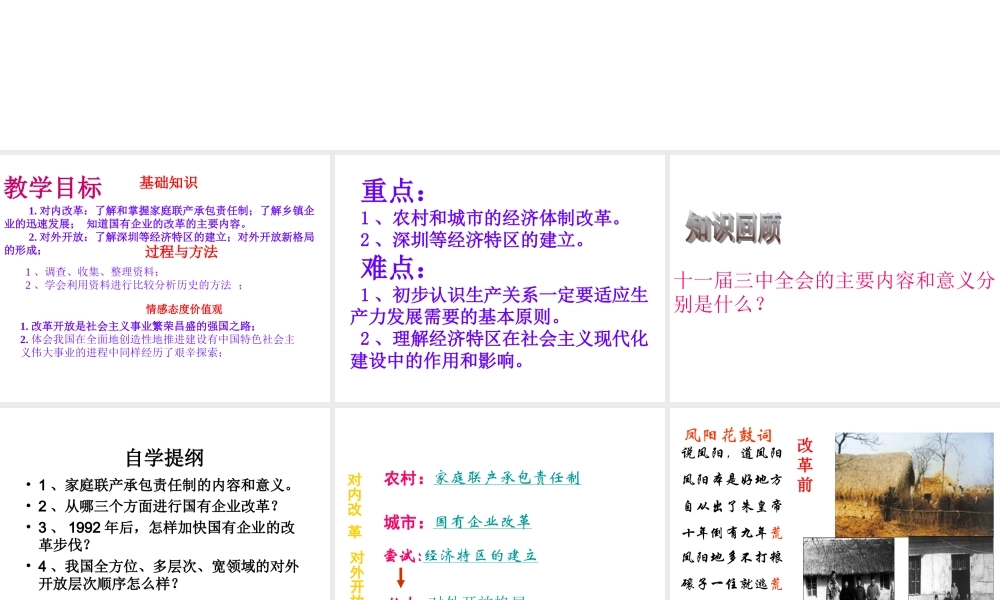Click the thatched hut photo
The height and width of the screenshot is (600, 1000).
coord(914,485)
